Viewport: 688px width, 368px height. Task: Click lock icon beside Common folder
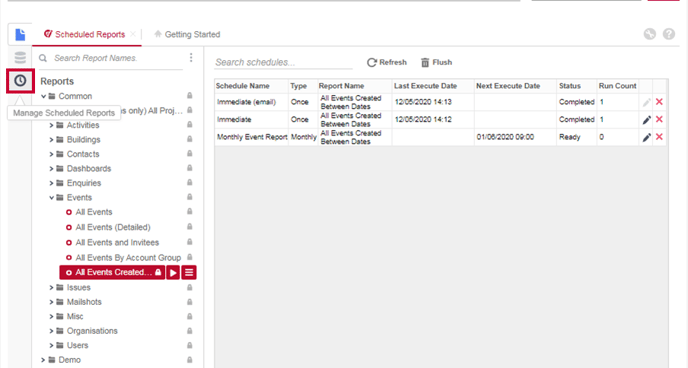(x=190, y=96)
